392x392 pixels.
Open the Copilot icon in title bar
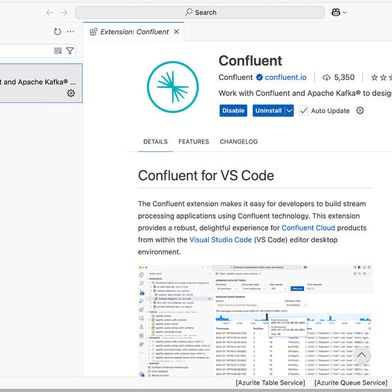336,12
